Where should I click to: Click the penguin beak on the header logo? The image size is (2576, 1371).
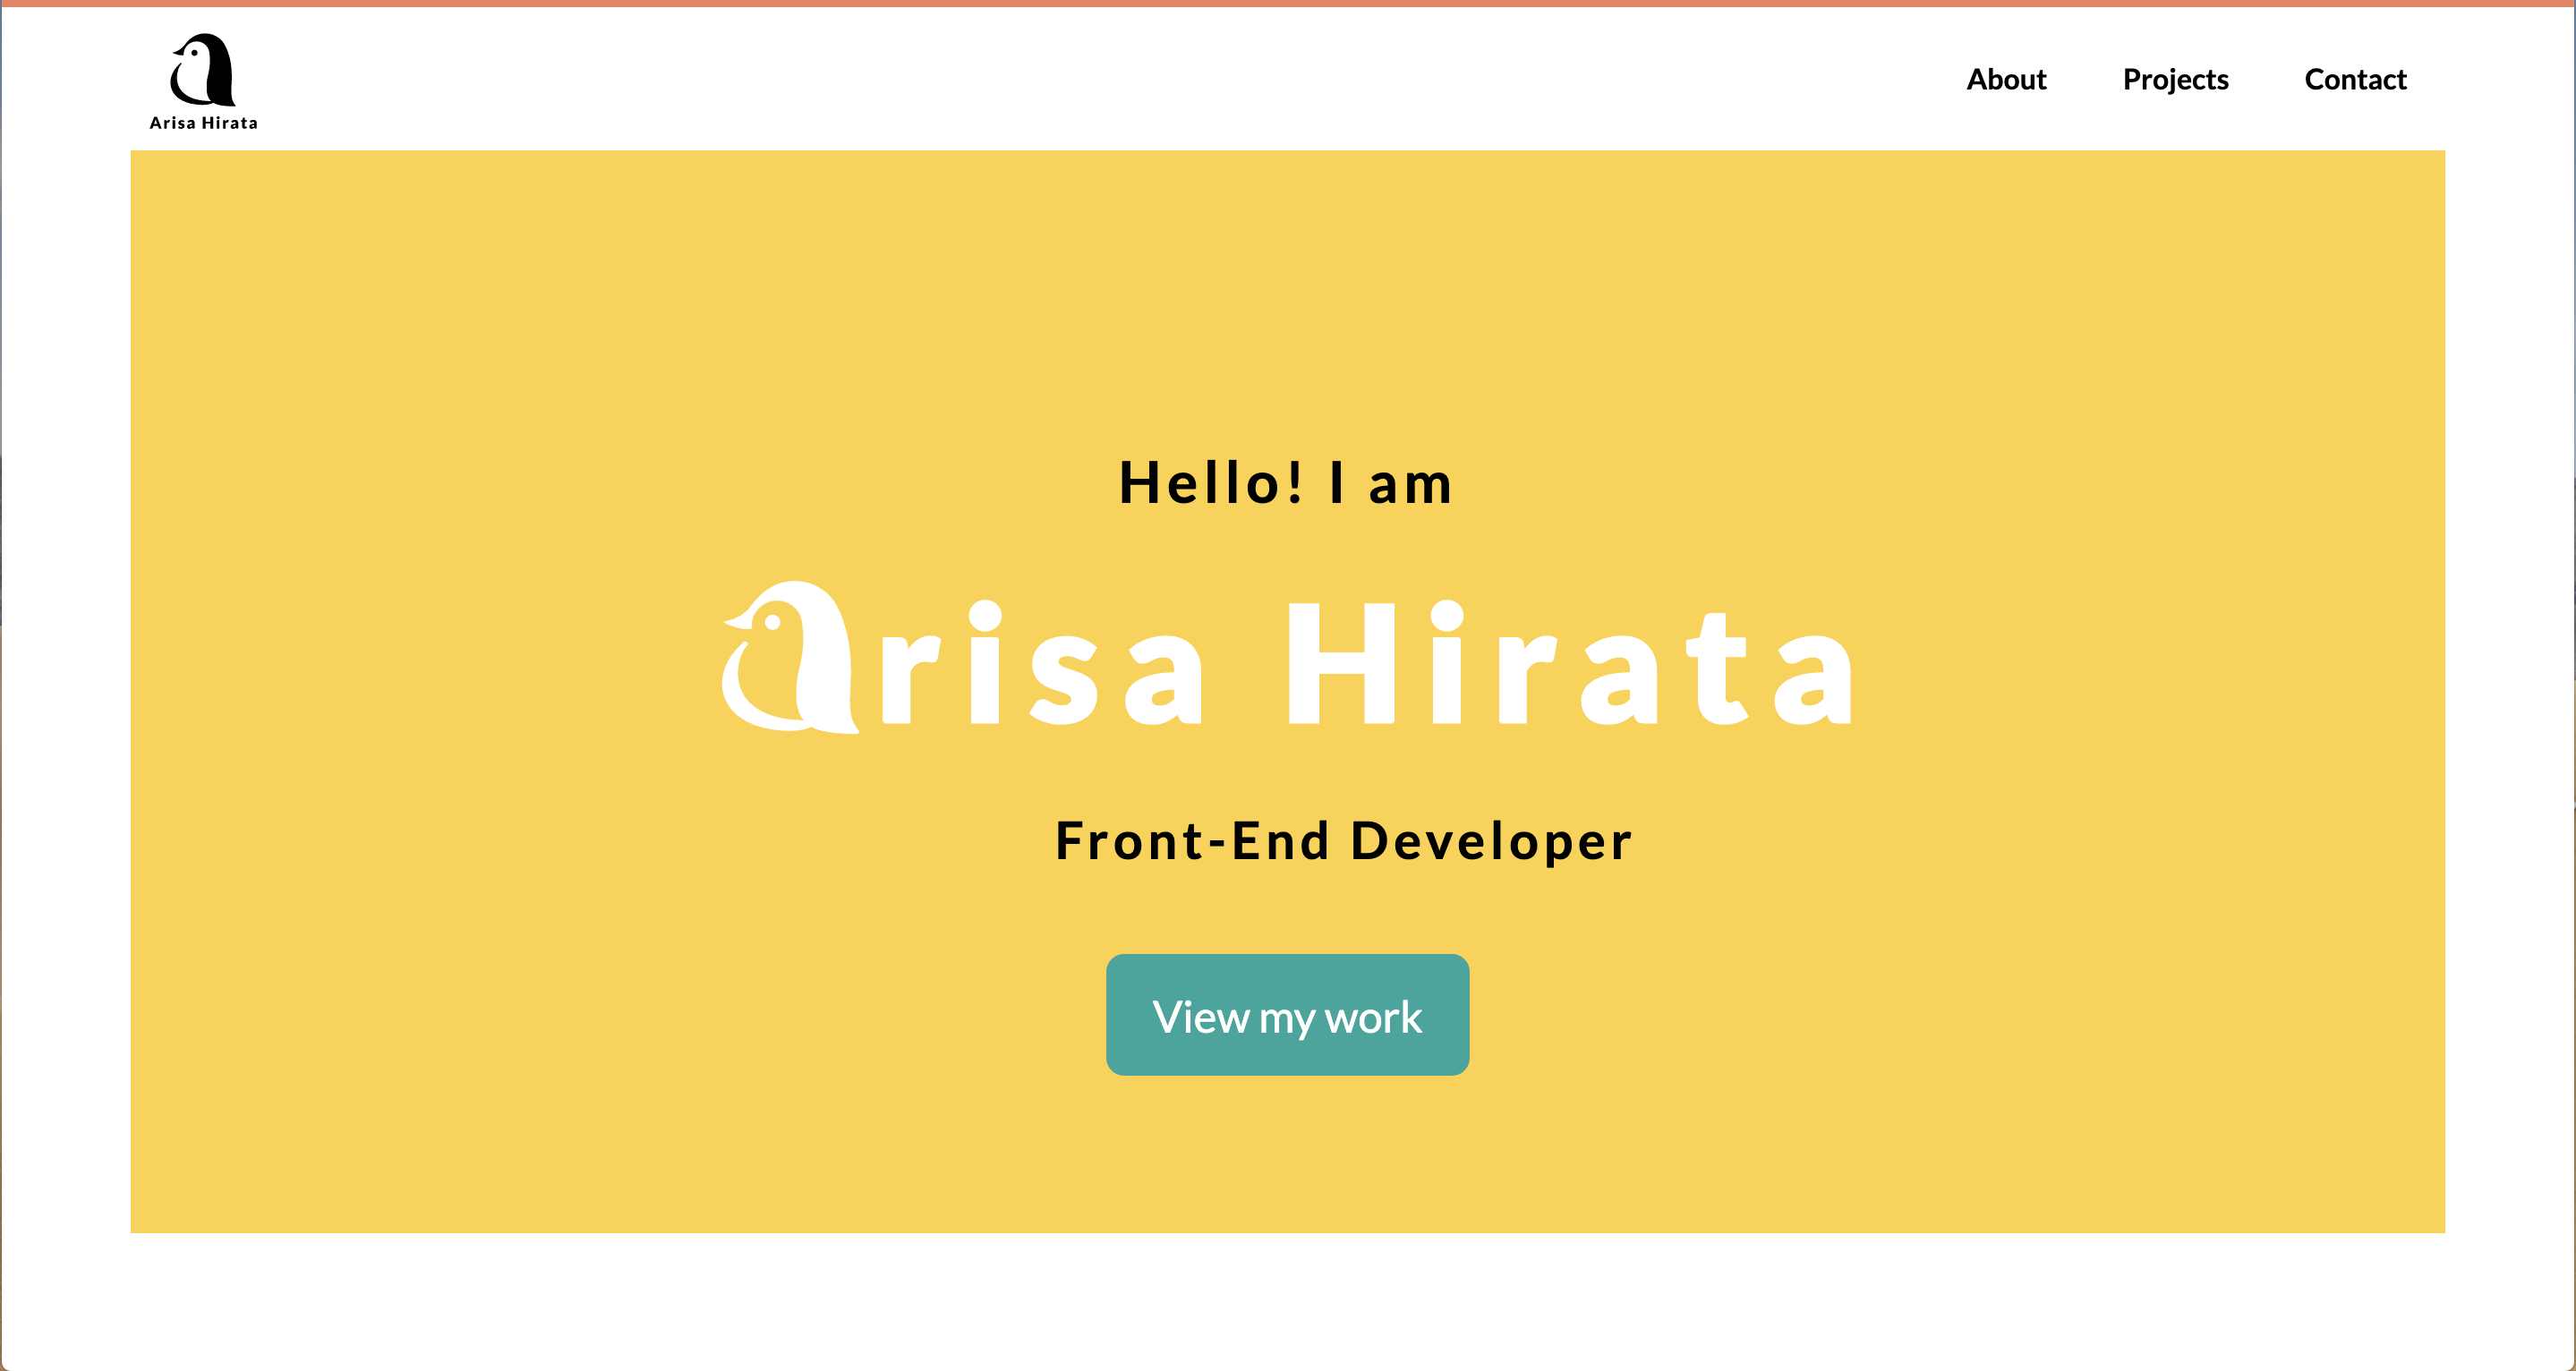pyautogui.click(x=178, y=53)
